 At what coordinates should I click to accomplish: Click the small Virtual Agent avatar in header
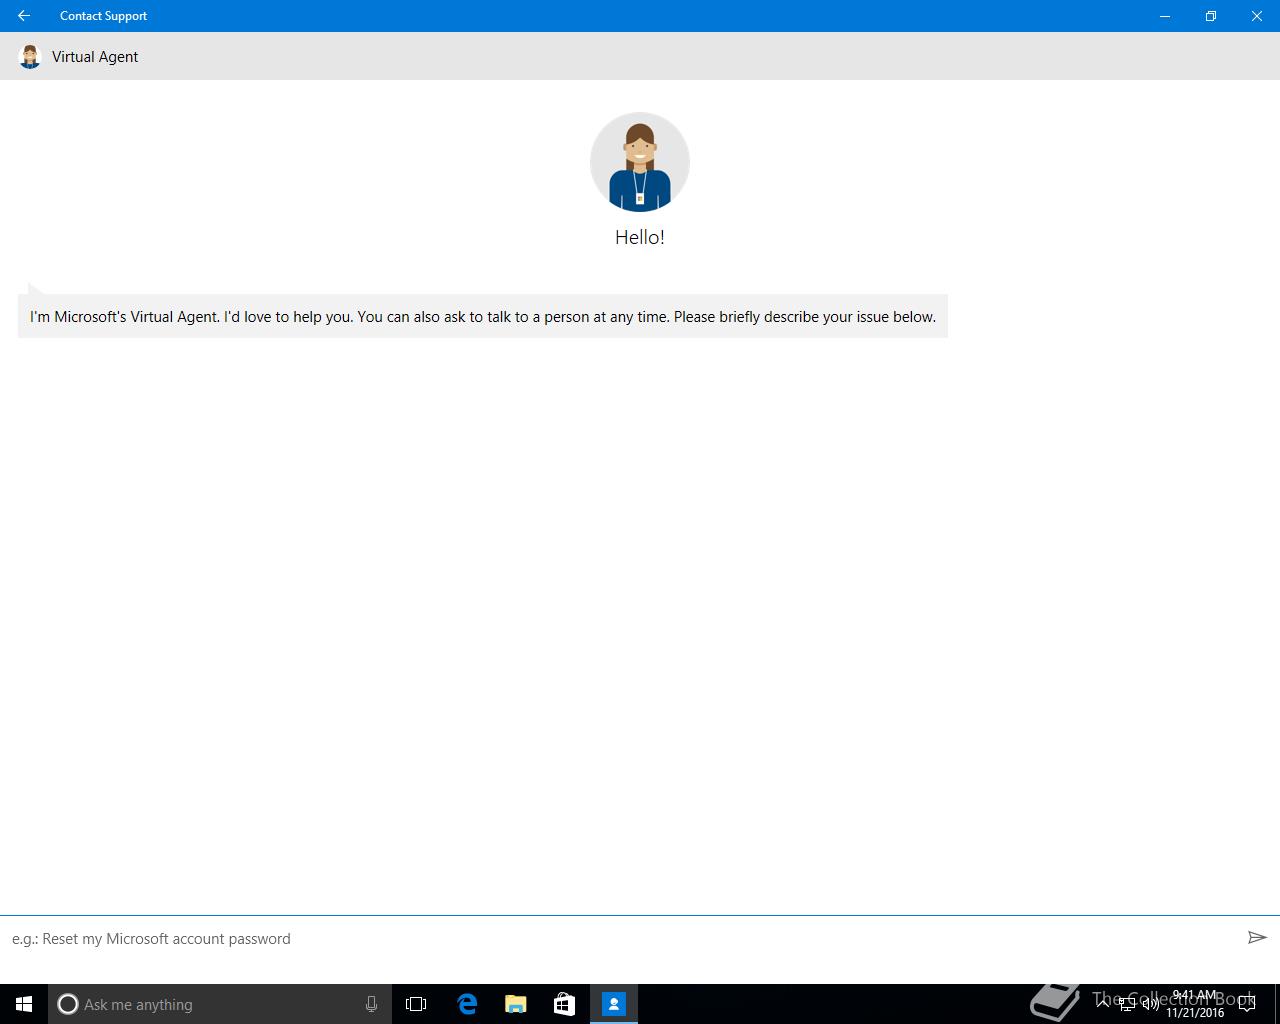[x=30, y=57]
